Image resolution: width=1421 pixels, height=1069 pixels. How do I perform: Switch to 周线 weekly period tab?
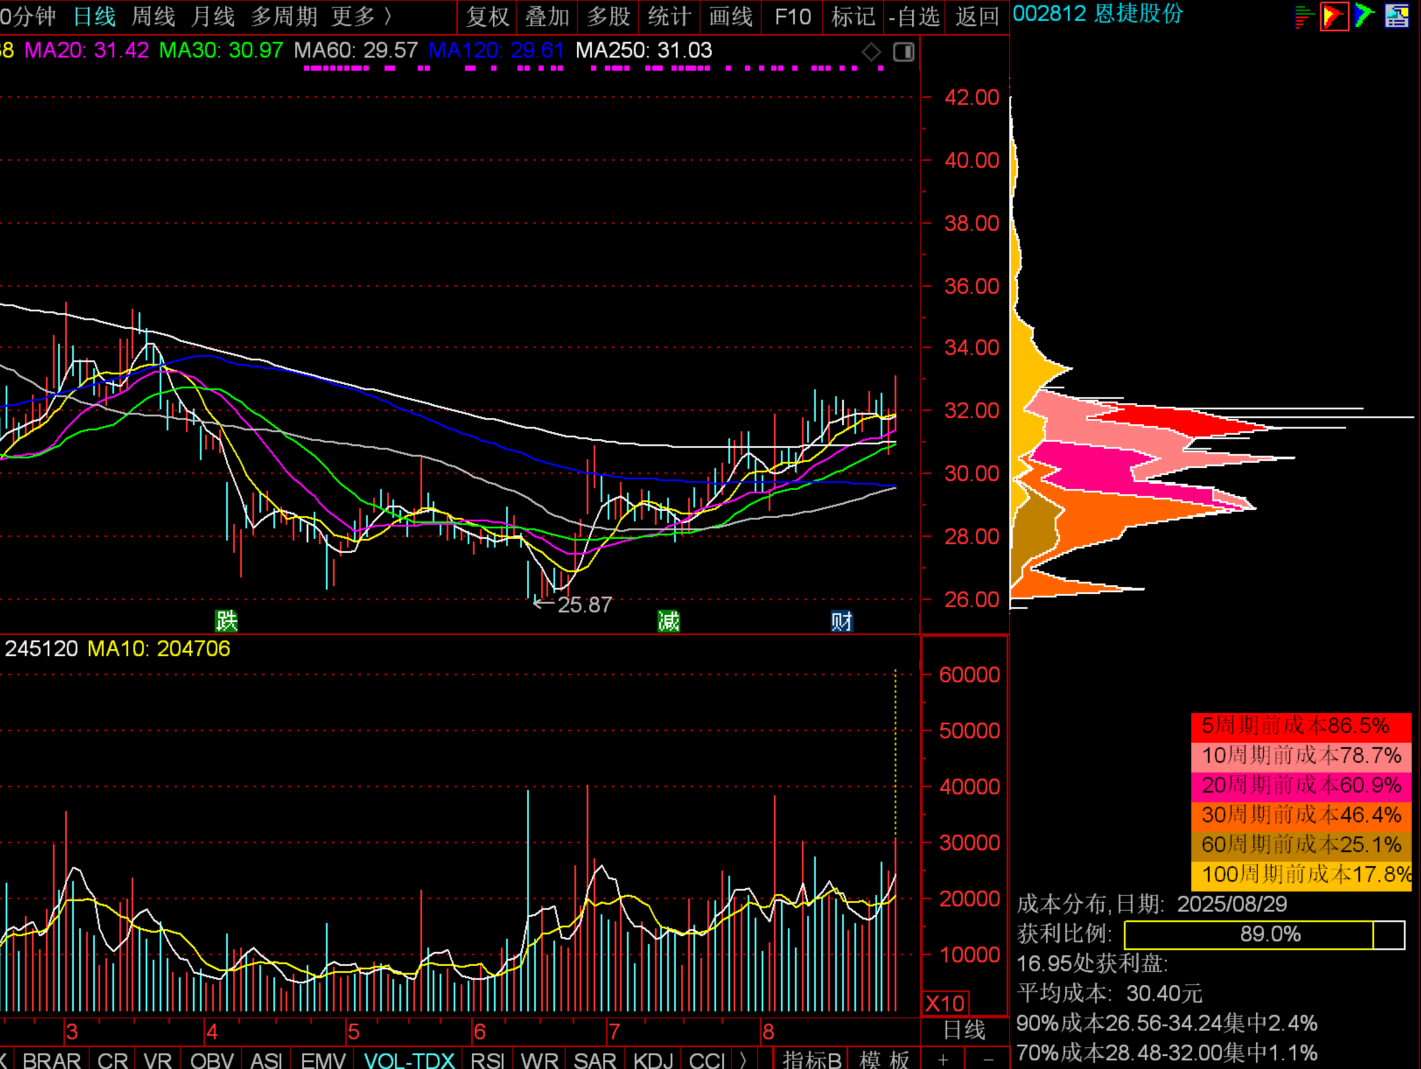[x=153, y=17]
